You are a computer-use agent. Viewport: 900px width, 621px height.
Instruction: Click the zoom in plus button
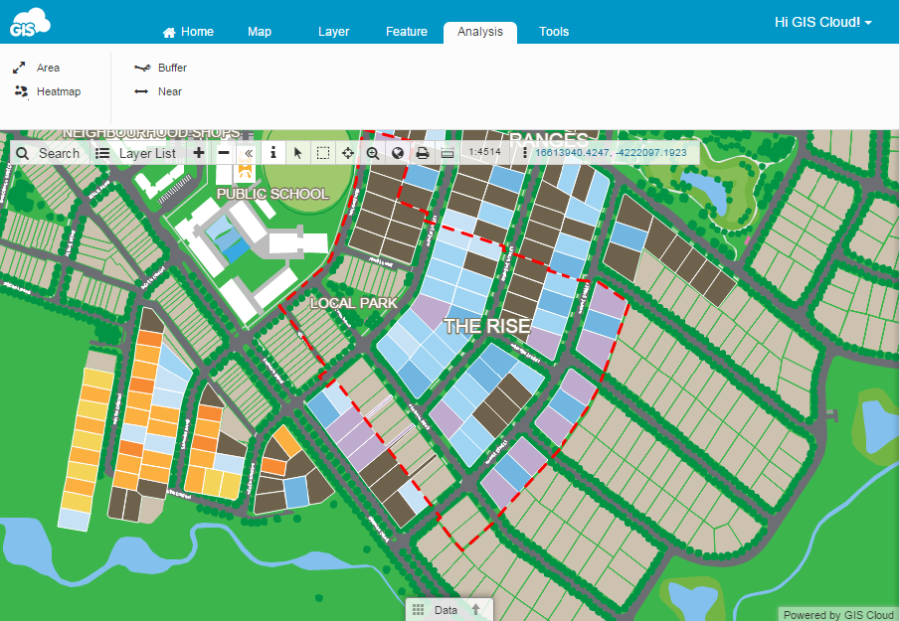tap(199, 153)
